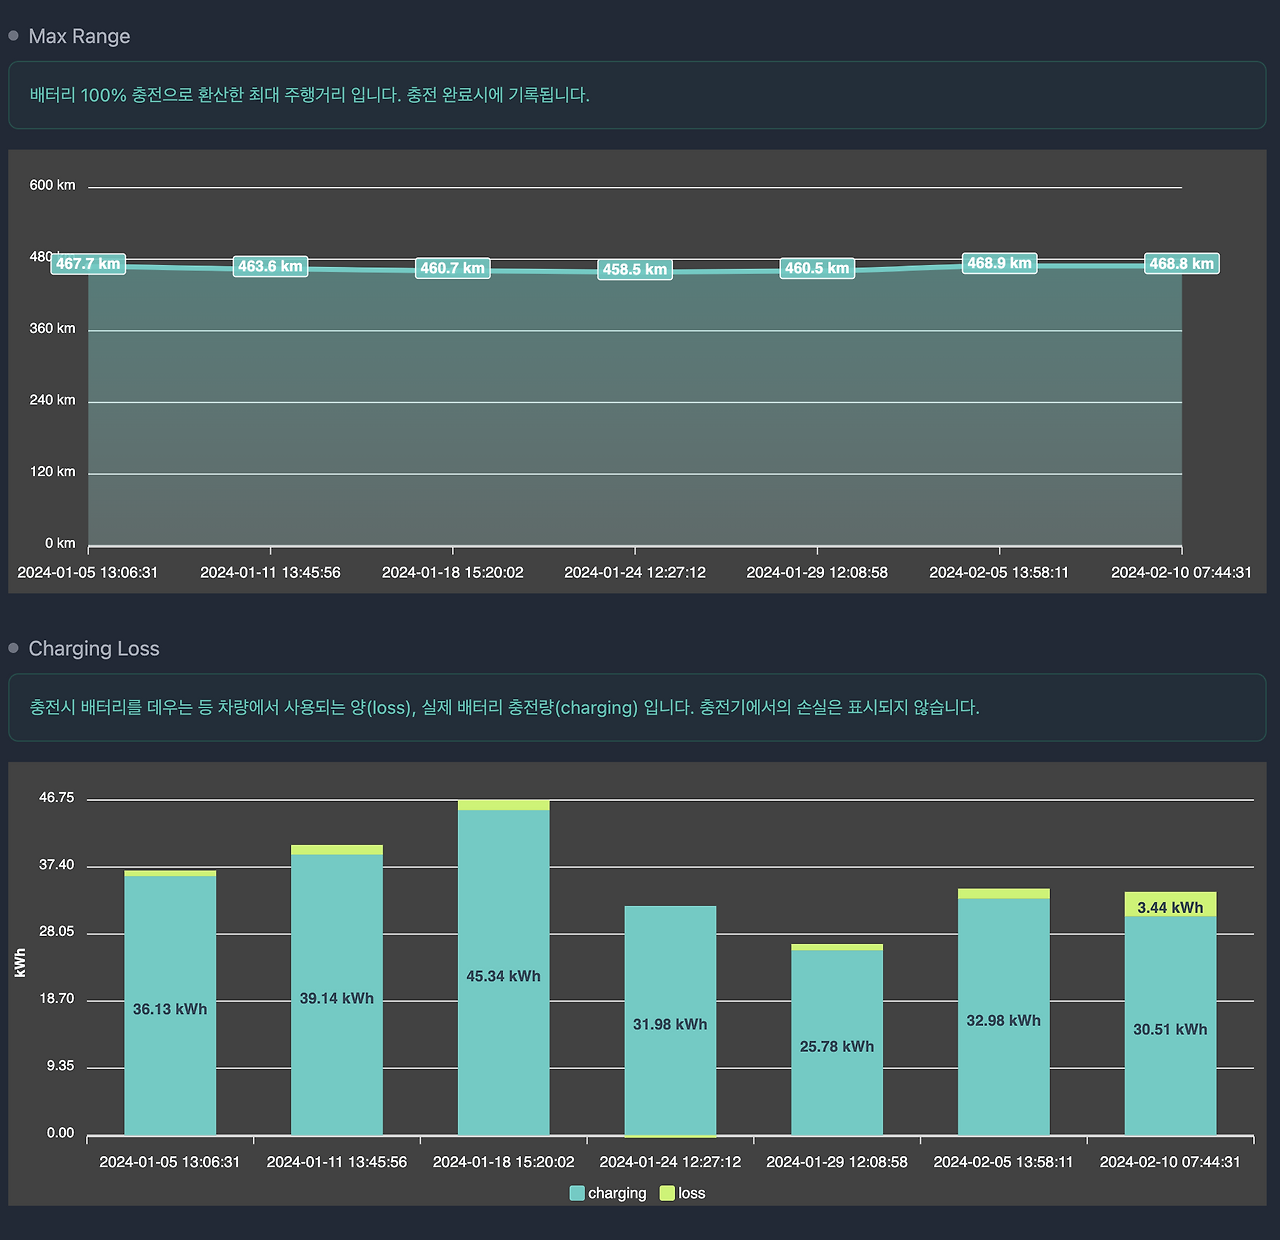Image resolution: width=1280 pixels, height=1240 pixels.
Task: Click the 0.00 y-axis label
Action: click(x=60, y=1133)
